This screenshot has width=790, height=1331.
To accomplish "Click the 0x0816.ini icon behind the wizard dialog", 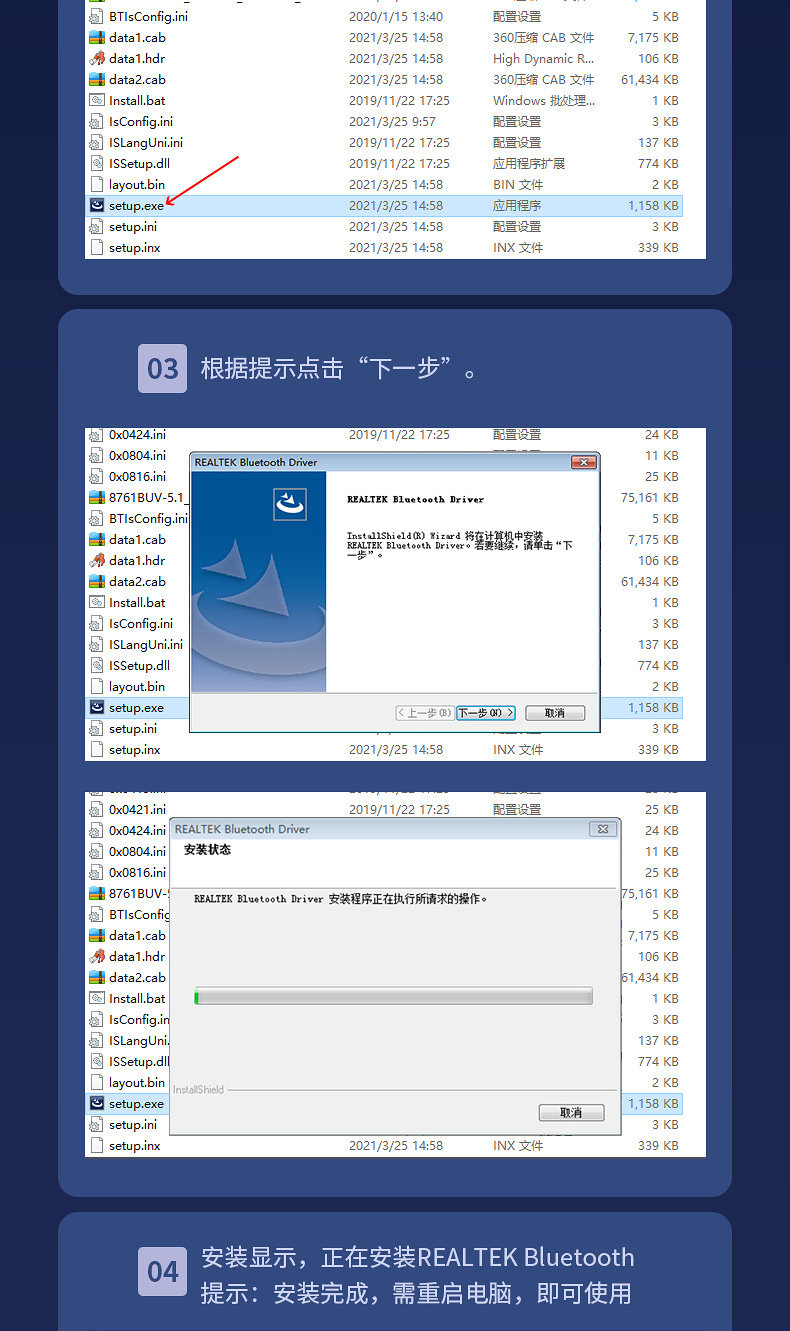I will click(97, 476).
